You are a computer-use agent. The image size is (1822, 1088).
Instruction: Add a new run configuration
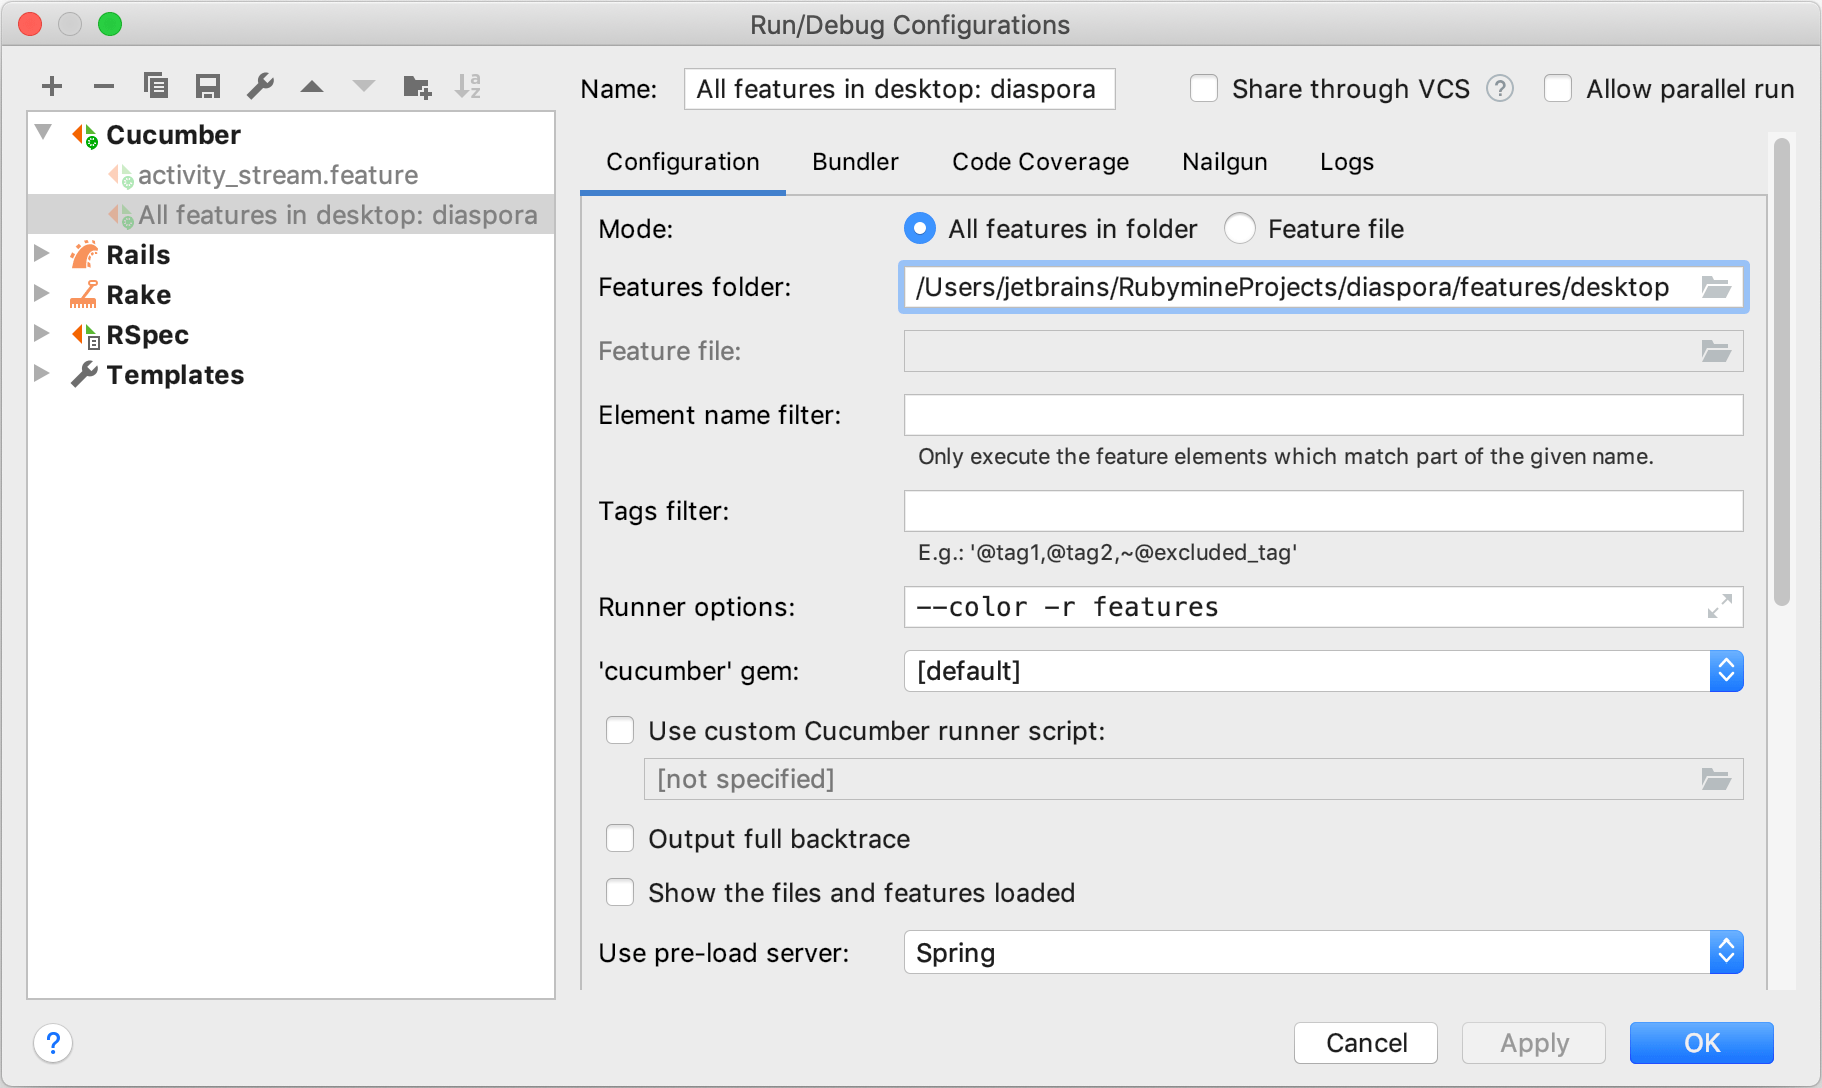(x=52, y=86)
